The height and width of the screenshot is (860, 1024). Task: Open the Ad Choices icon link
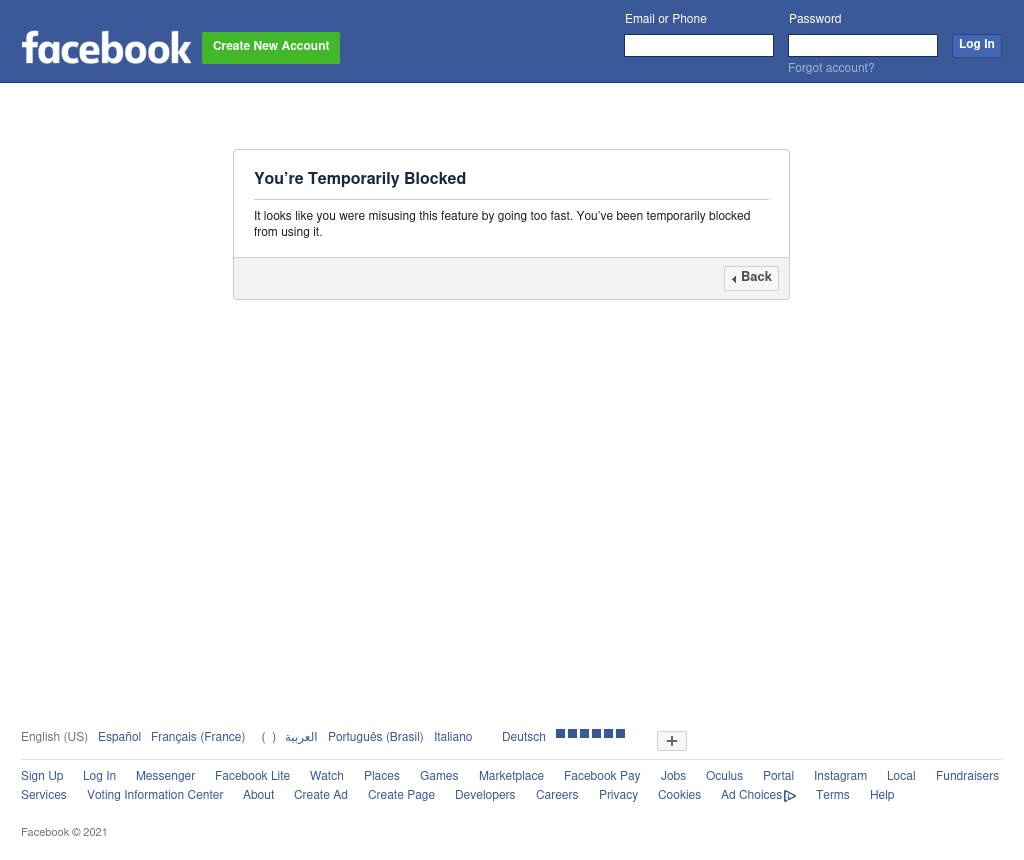[x=790, y=795]
